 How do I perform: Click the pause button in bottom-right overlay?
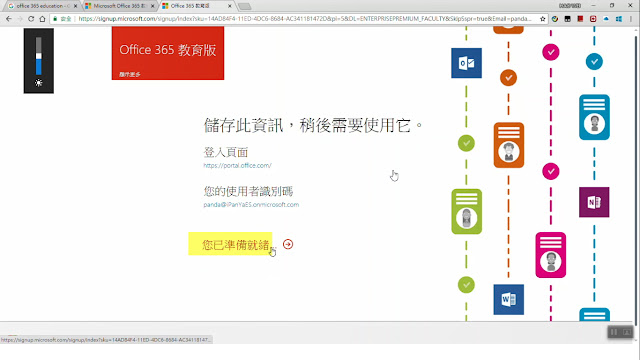(x=614, y=332)
